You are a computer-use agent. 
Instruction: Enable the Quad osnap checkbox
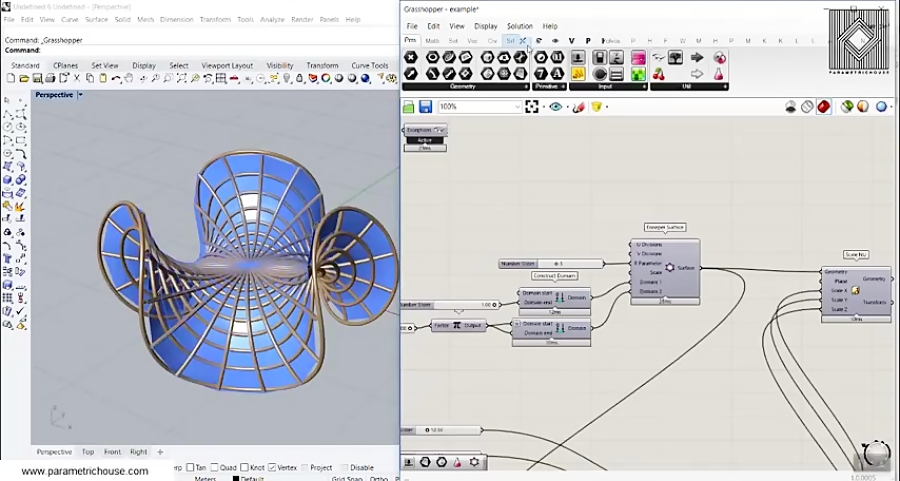click(x=214, y=467)
